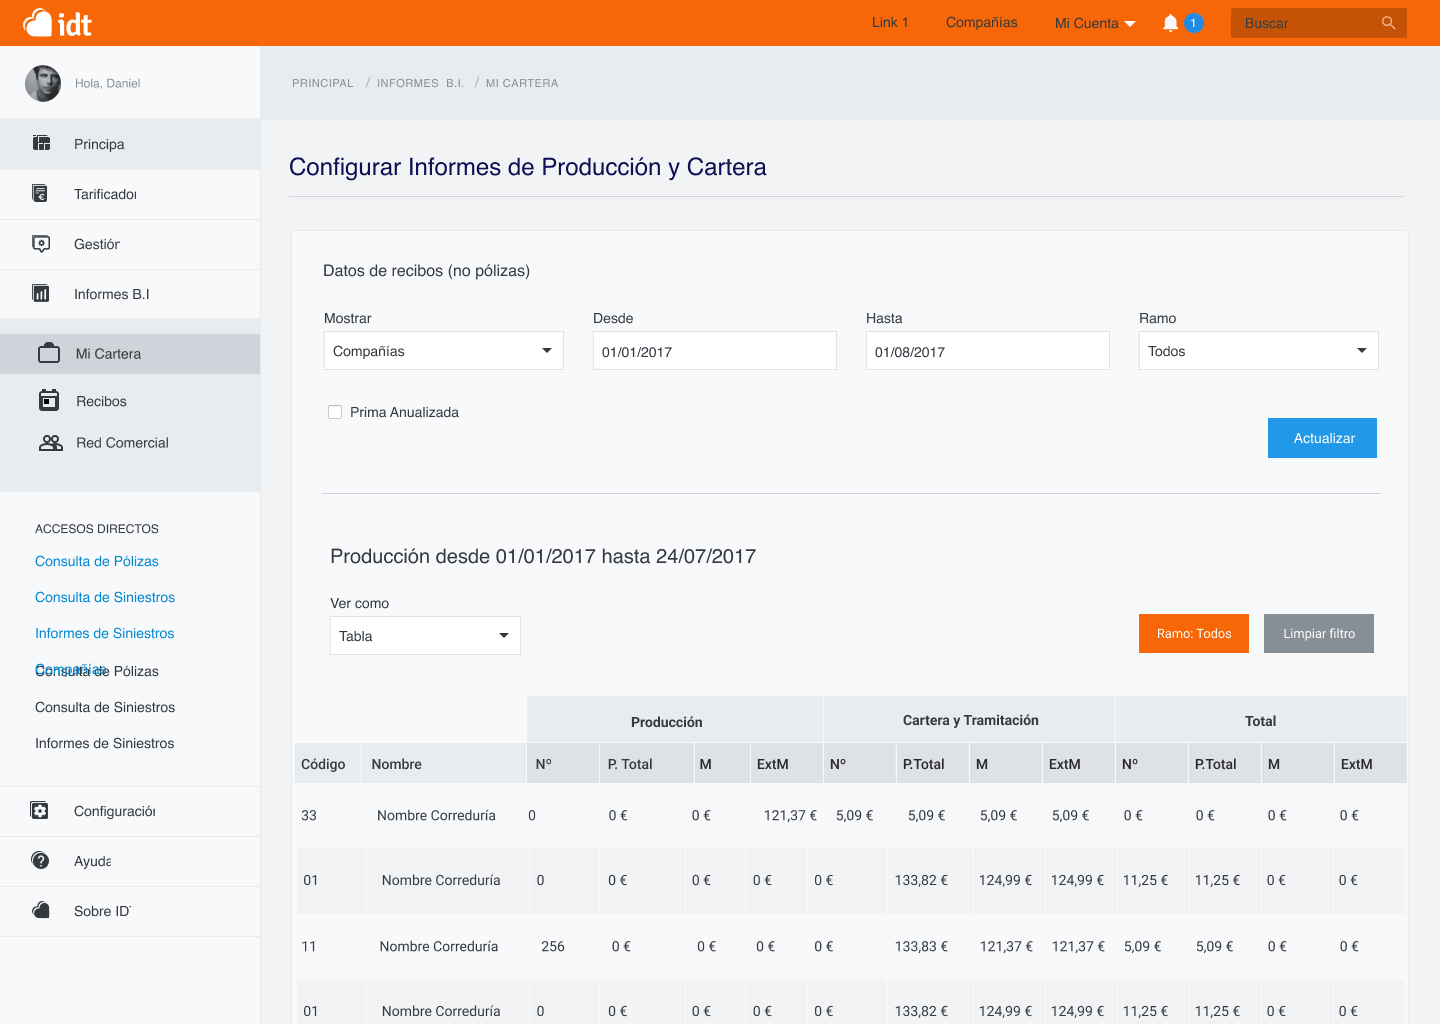Click the notification bell icon
1440x1024 pixels.
click(x=1170, y=23)
